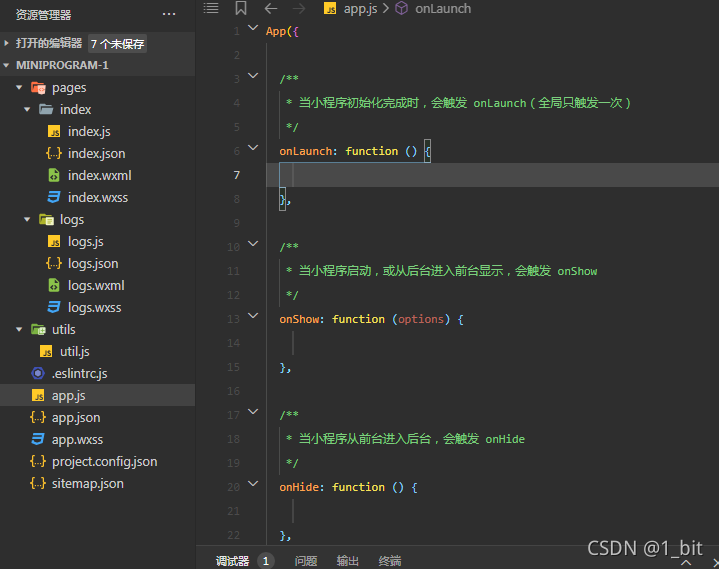The width and height of the screenshot is (719, 569).
Task: Fold the onShow function at line 13
Action: point(253,315)
